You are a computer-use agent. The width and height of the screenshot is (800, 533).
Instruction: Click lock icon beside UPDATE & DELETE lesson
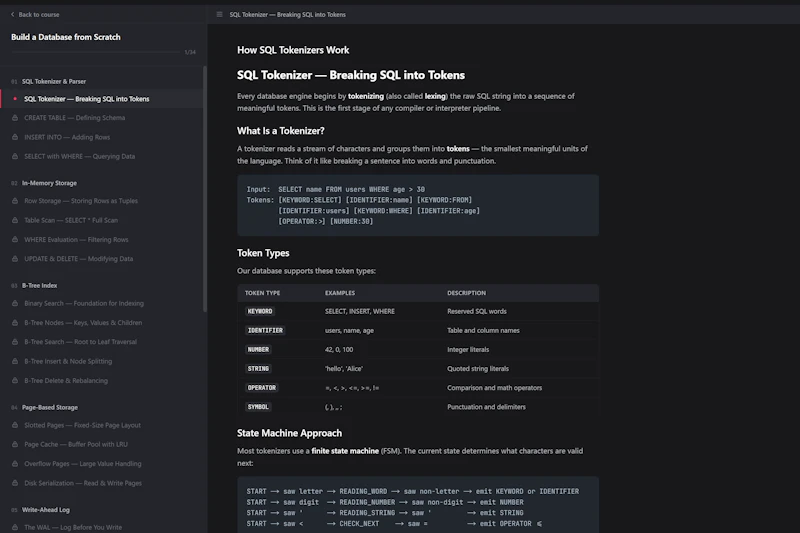pos(15,259)
